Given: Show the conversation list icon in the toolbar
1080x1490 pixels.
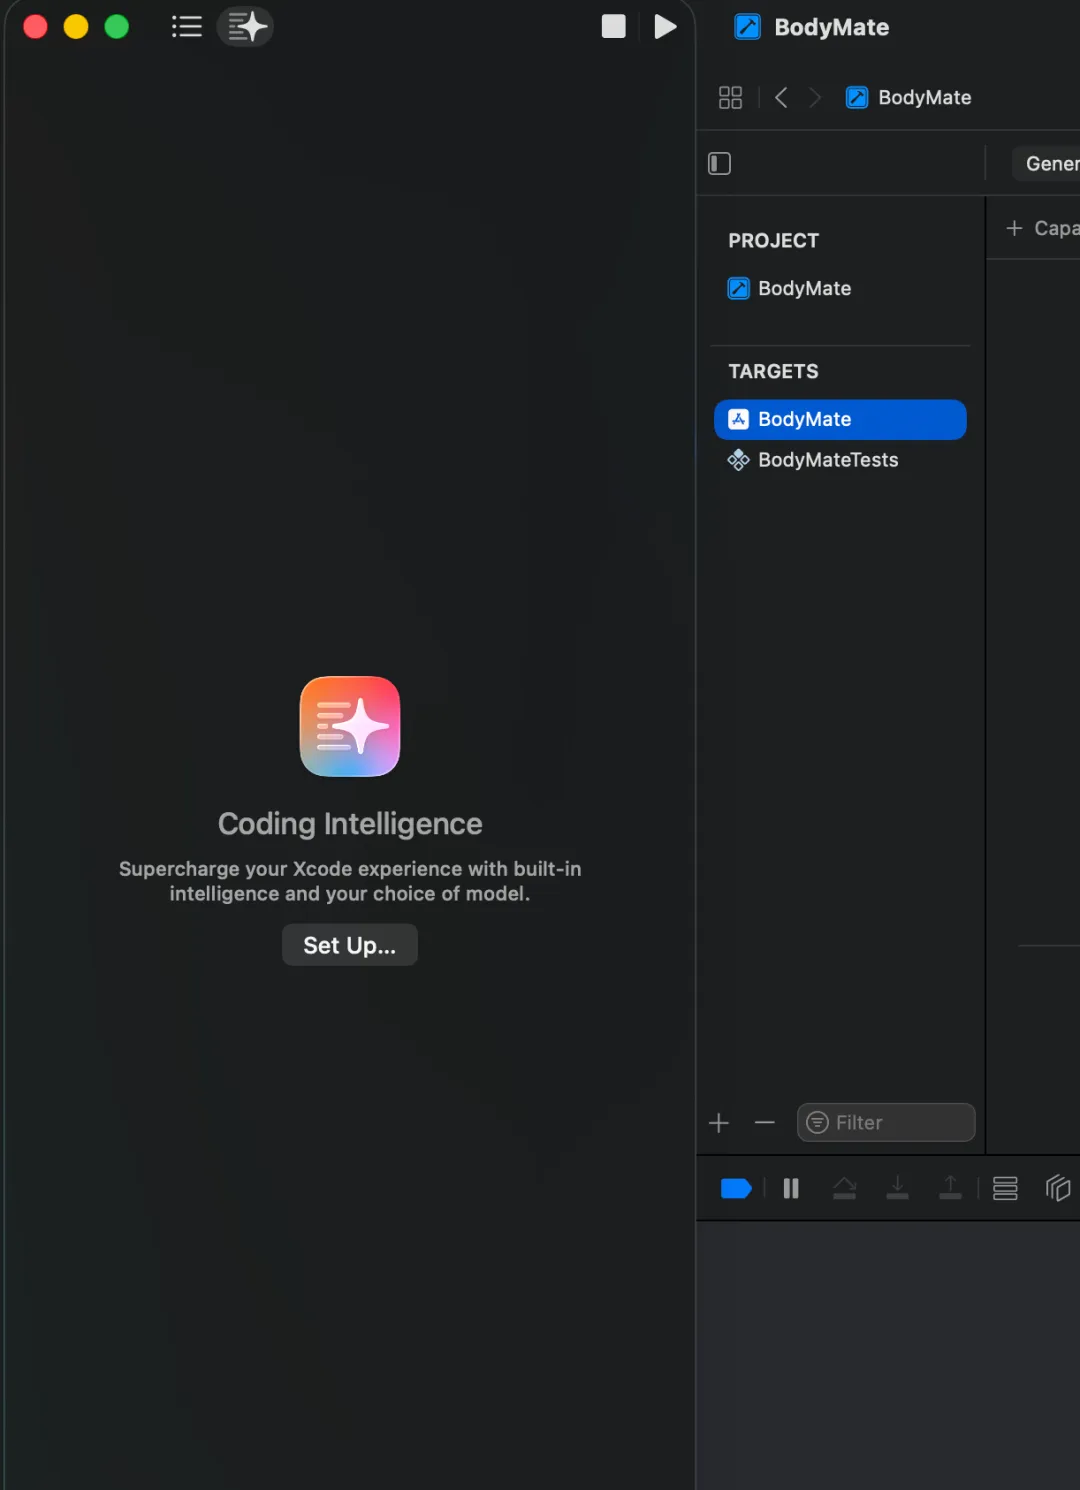Looking at the screenshot, I should [x=186, y=27].
